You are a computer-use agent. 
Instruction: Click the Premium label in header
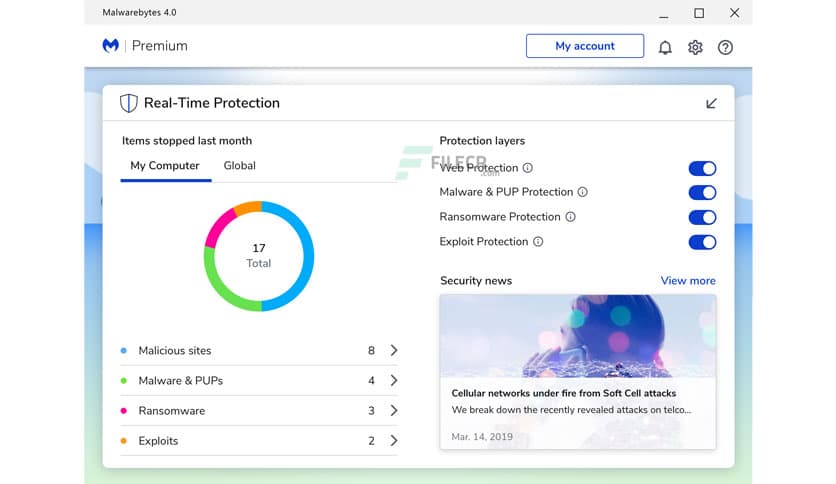pos(159,46)
